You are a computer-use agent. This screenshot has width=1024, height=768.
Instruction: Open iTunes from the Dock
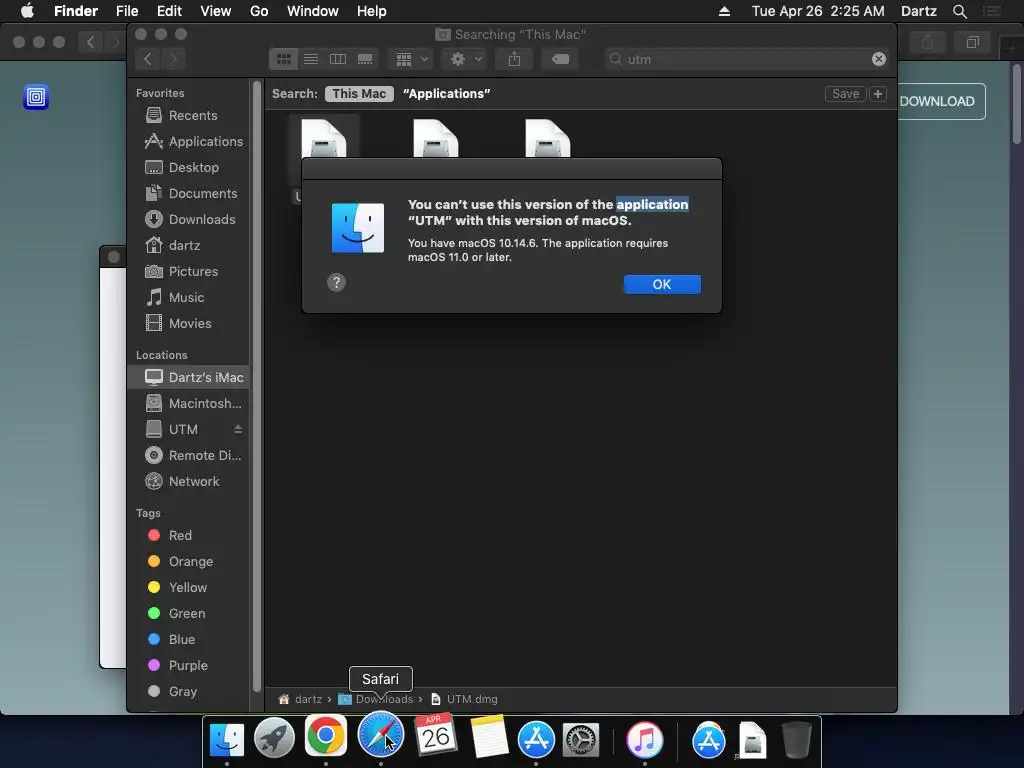[x=645, y=740]
